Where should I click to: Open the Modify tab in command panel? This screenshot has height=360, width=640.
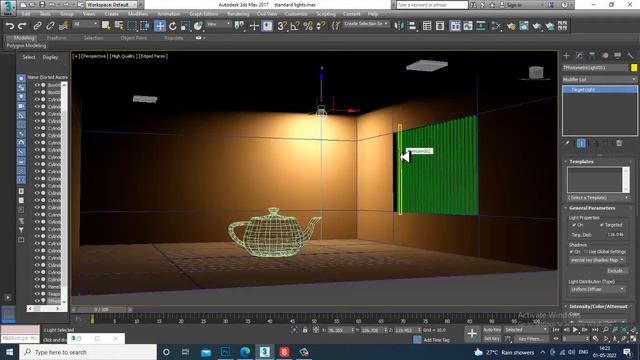coord(579,56)
